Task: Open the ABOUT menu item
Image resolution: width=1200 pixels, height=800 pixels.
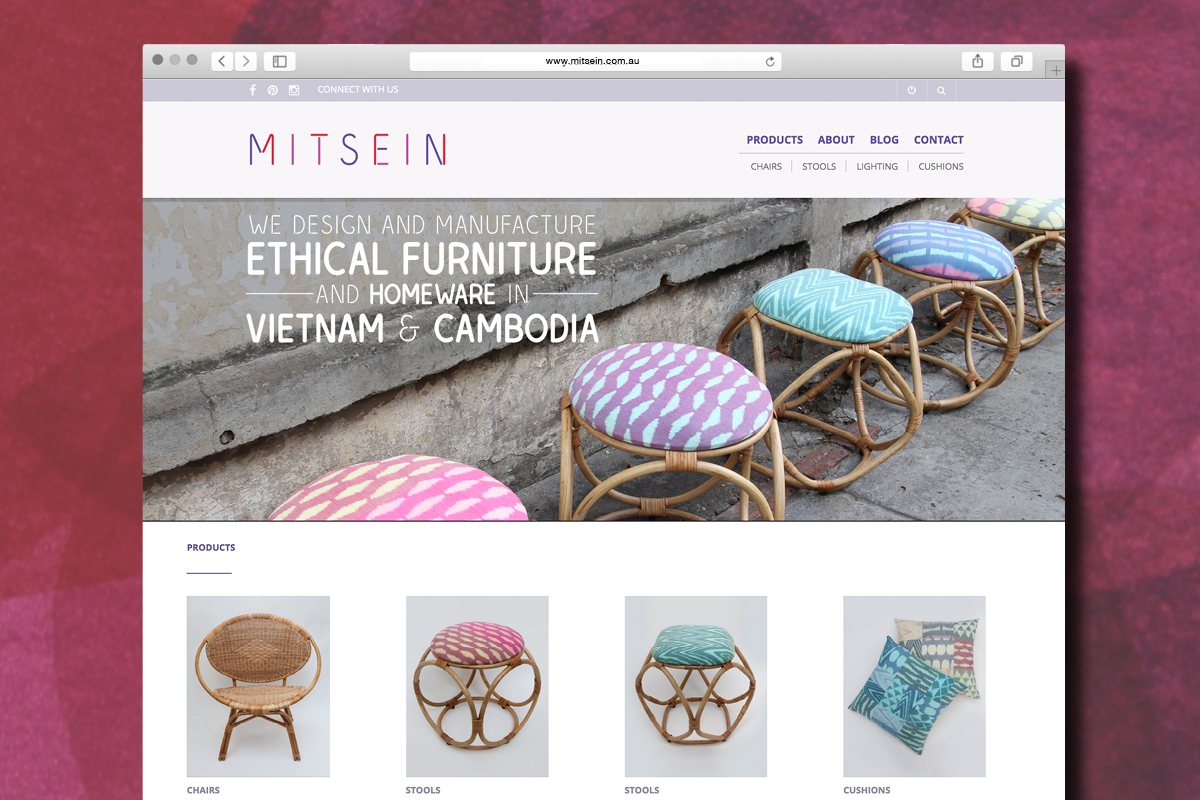Action: (836, 140)
